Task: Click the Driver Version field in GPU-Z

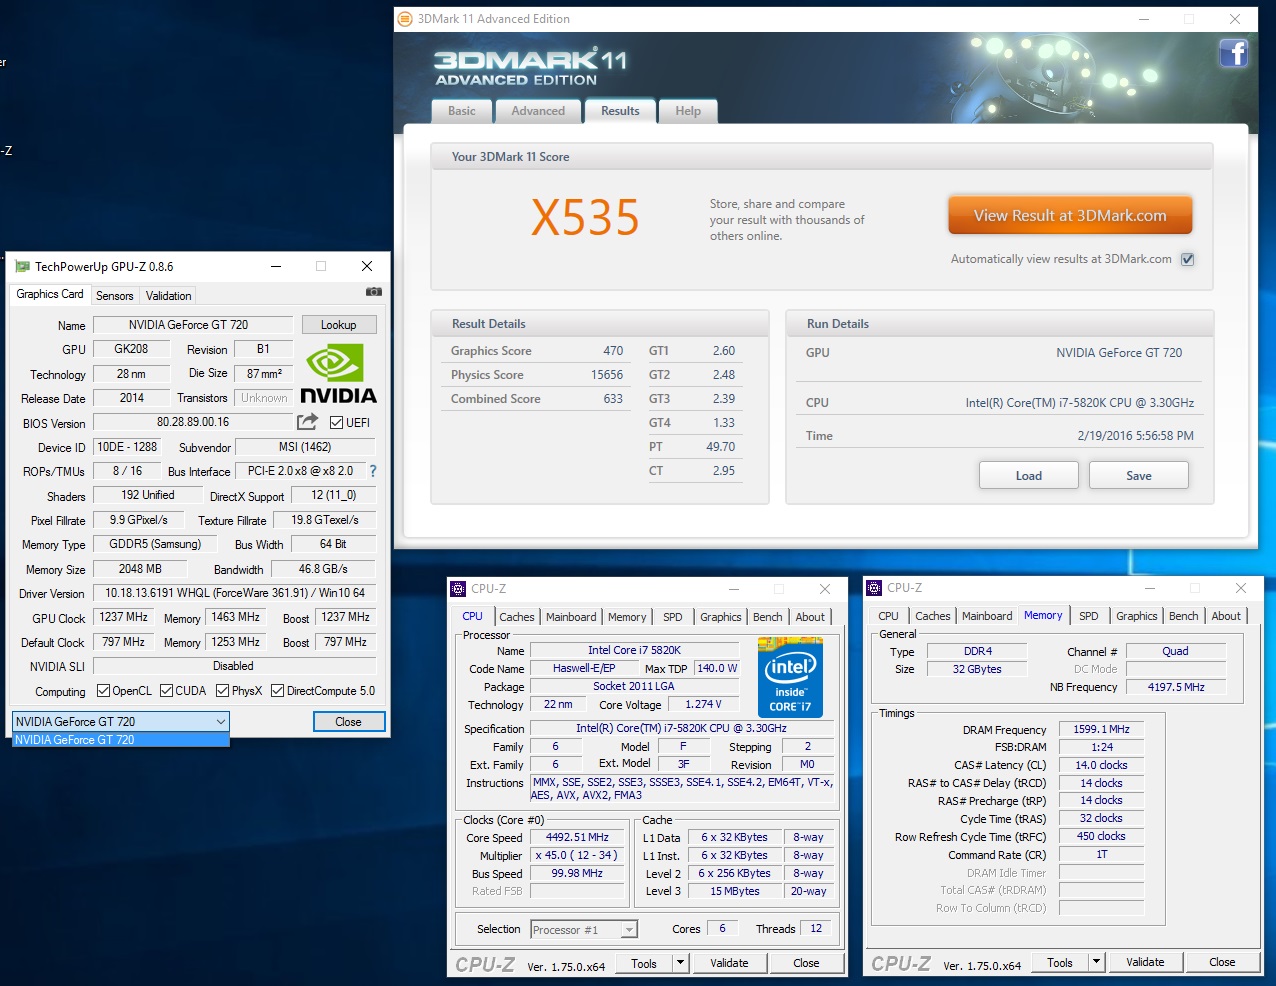Action: [235, 593]
